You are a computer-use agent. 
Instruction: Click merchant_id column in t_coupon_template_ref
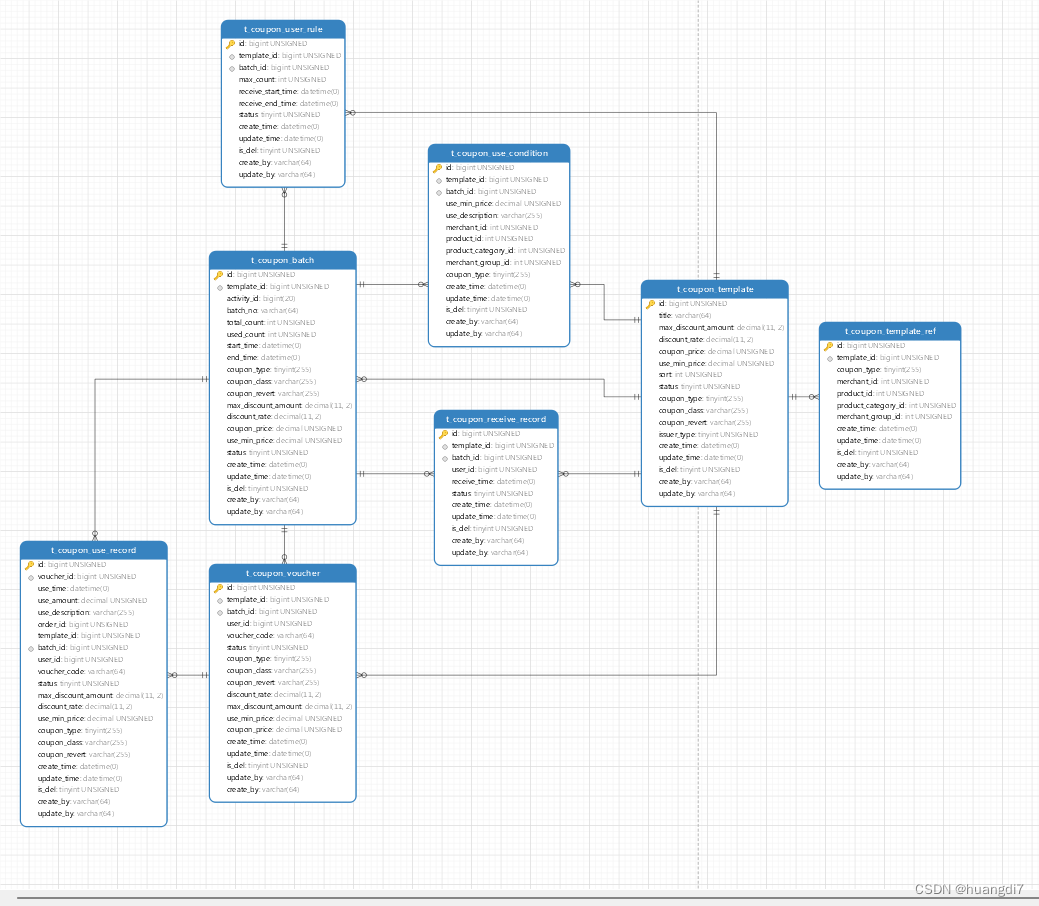pyautogui.click(x=883, y=382)
